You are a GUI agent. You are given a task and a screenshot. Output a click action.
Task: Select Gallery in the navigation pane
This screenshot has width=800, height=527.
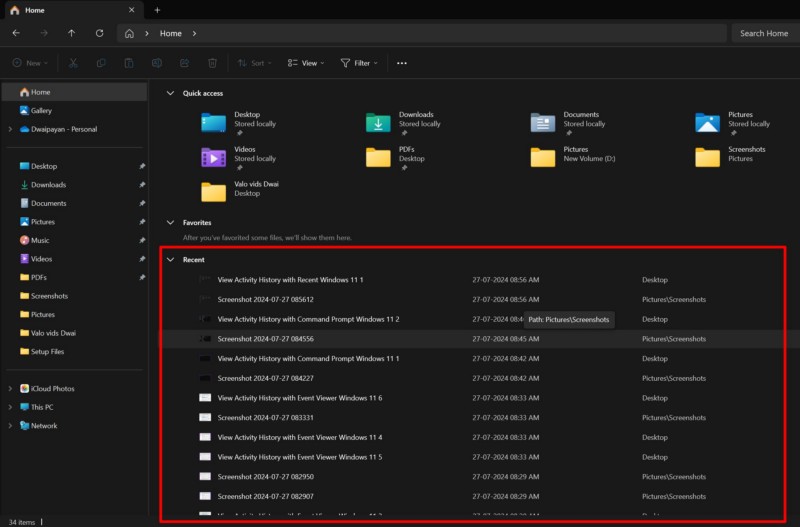click(x=41, y=111)
